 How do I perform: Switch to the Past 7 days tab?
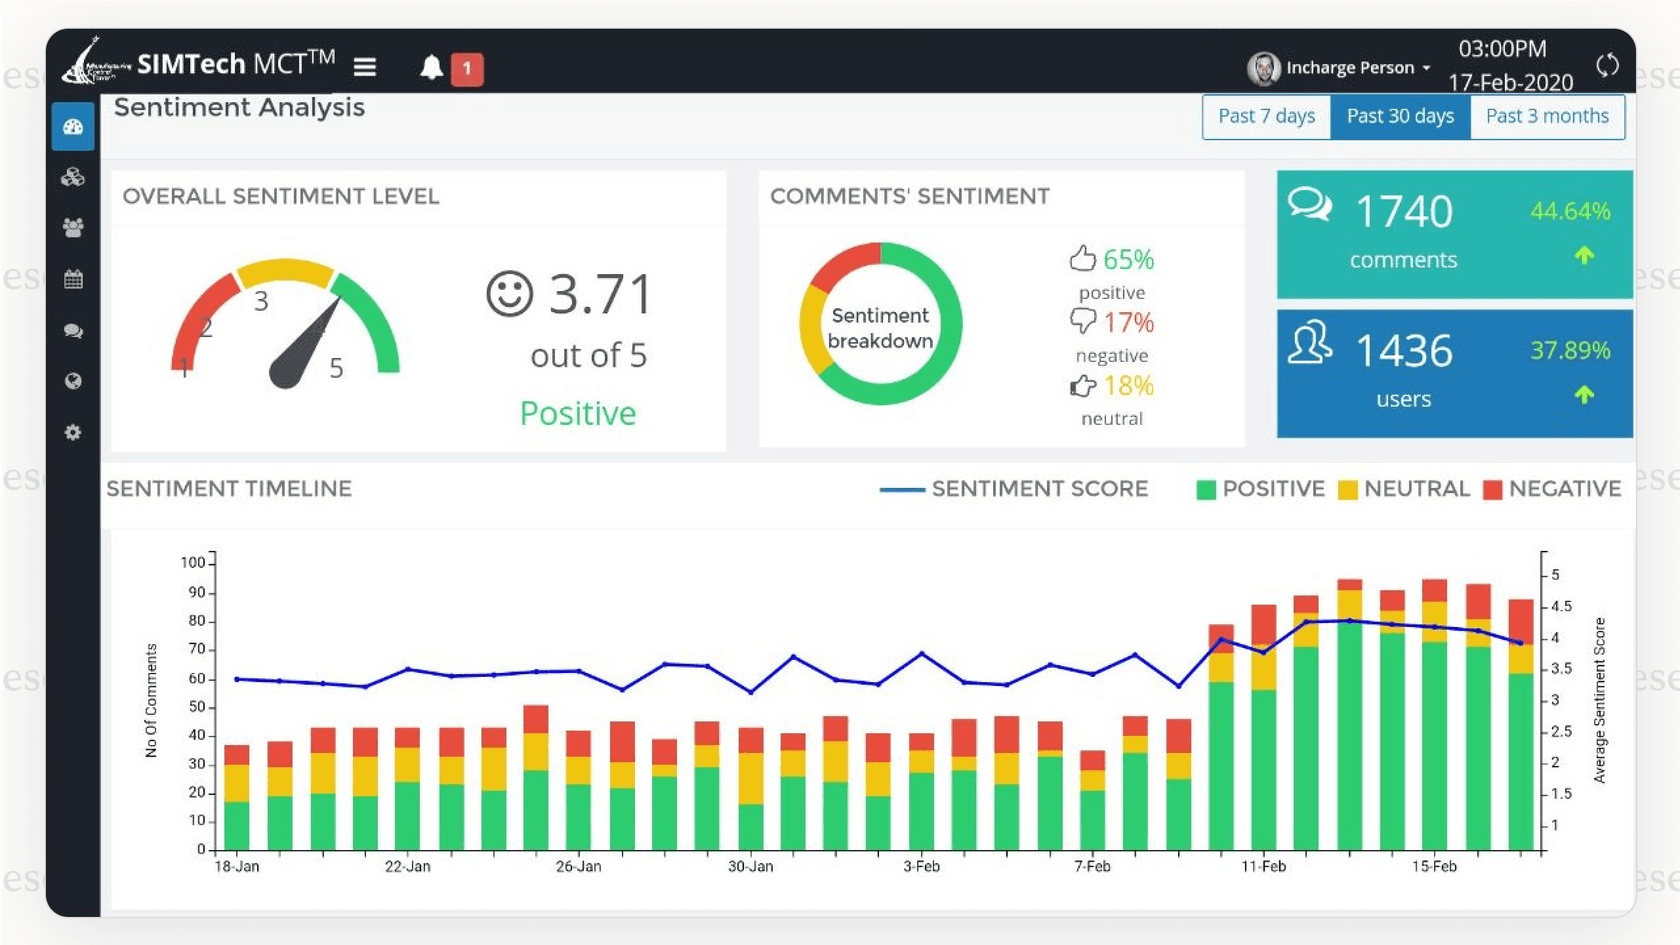click(1265, 116)
